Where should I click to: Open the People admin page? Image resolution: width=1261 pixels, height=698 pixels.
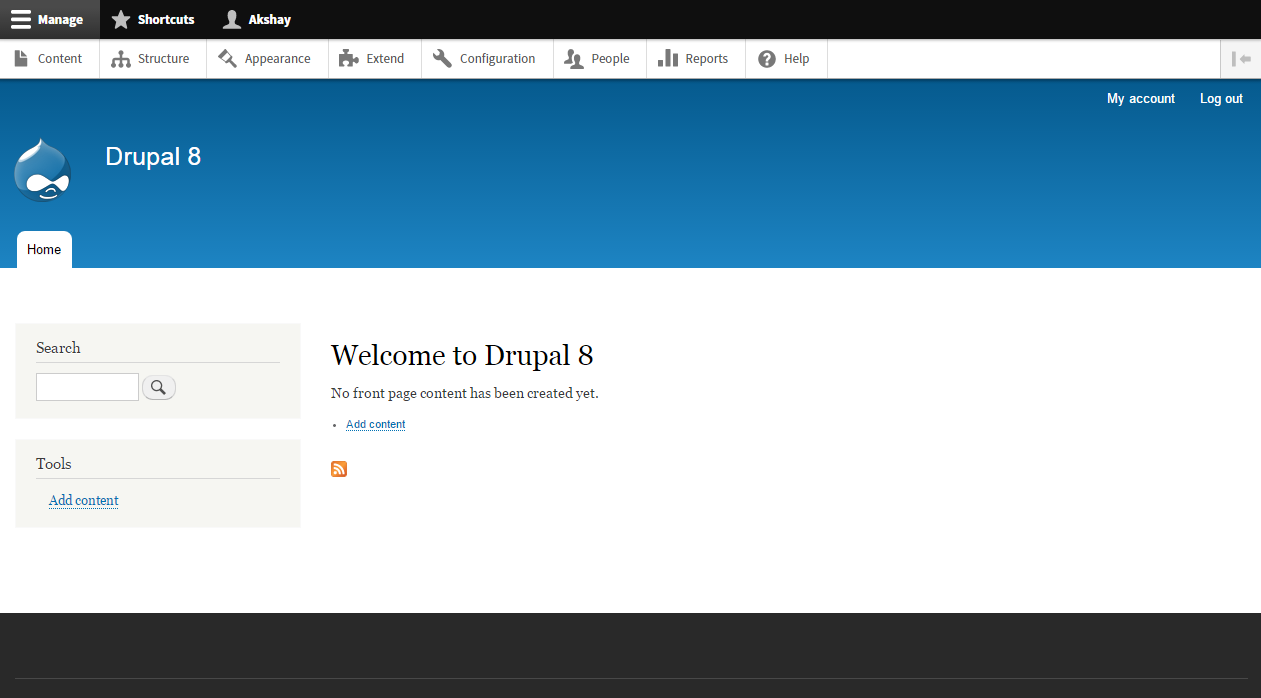pyautogui.click(x=599, y=59)
